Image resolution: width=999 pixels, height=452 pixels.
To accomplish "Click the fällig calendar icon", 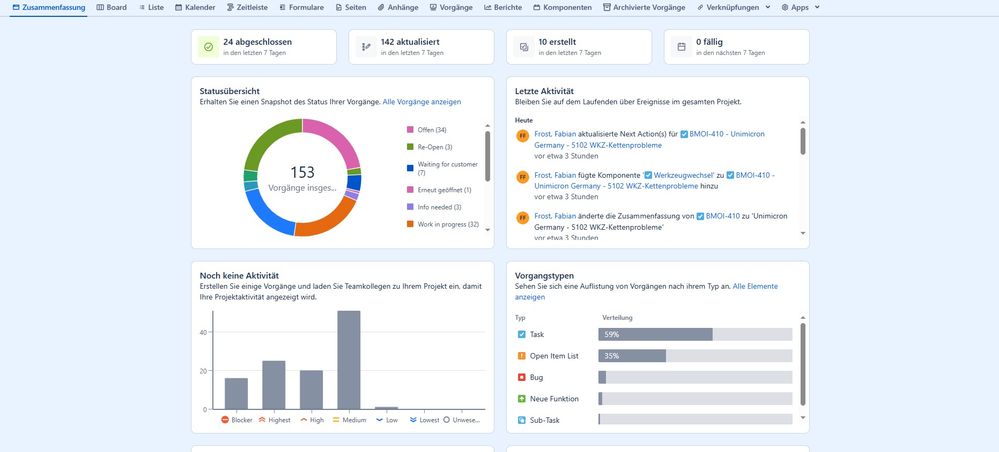I will (681, 47).
